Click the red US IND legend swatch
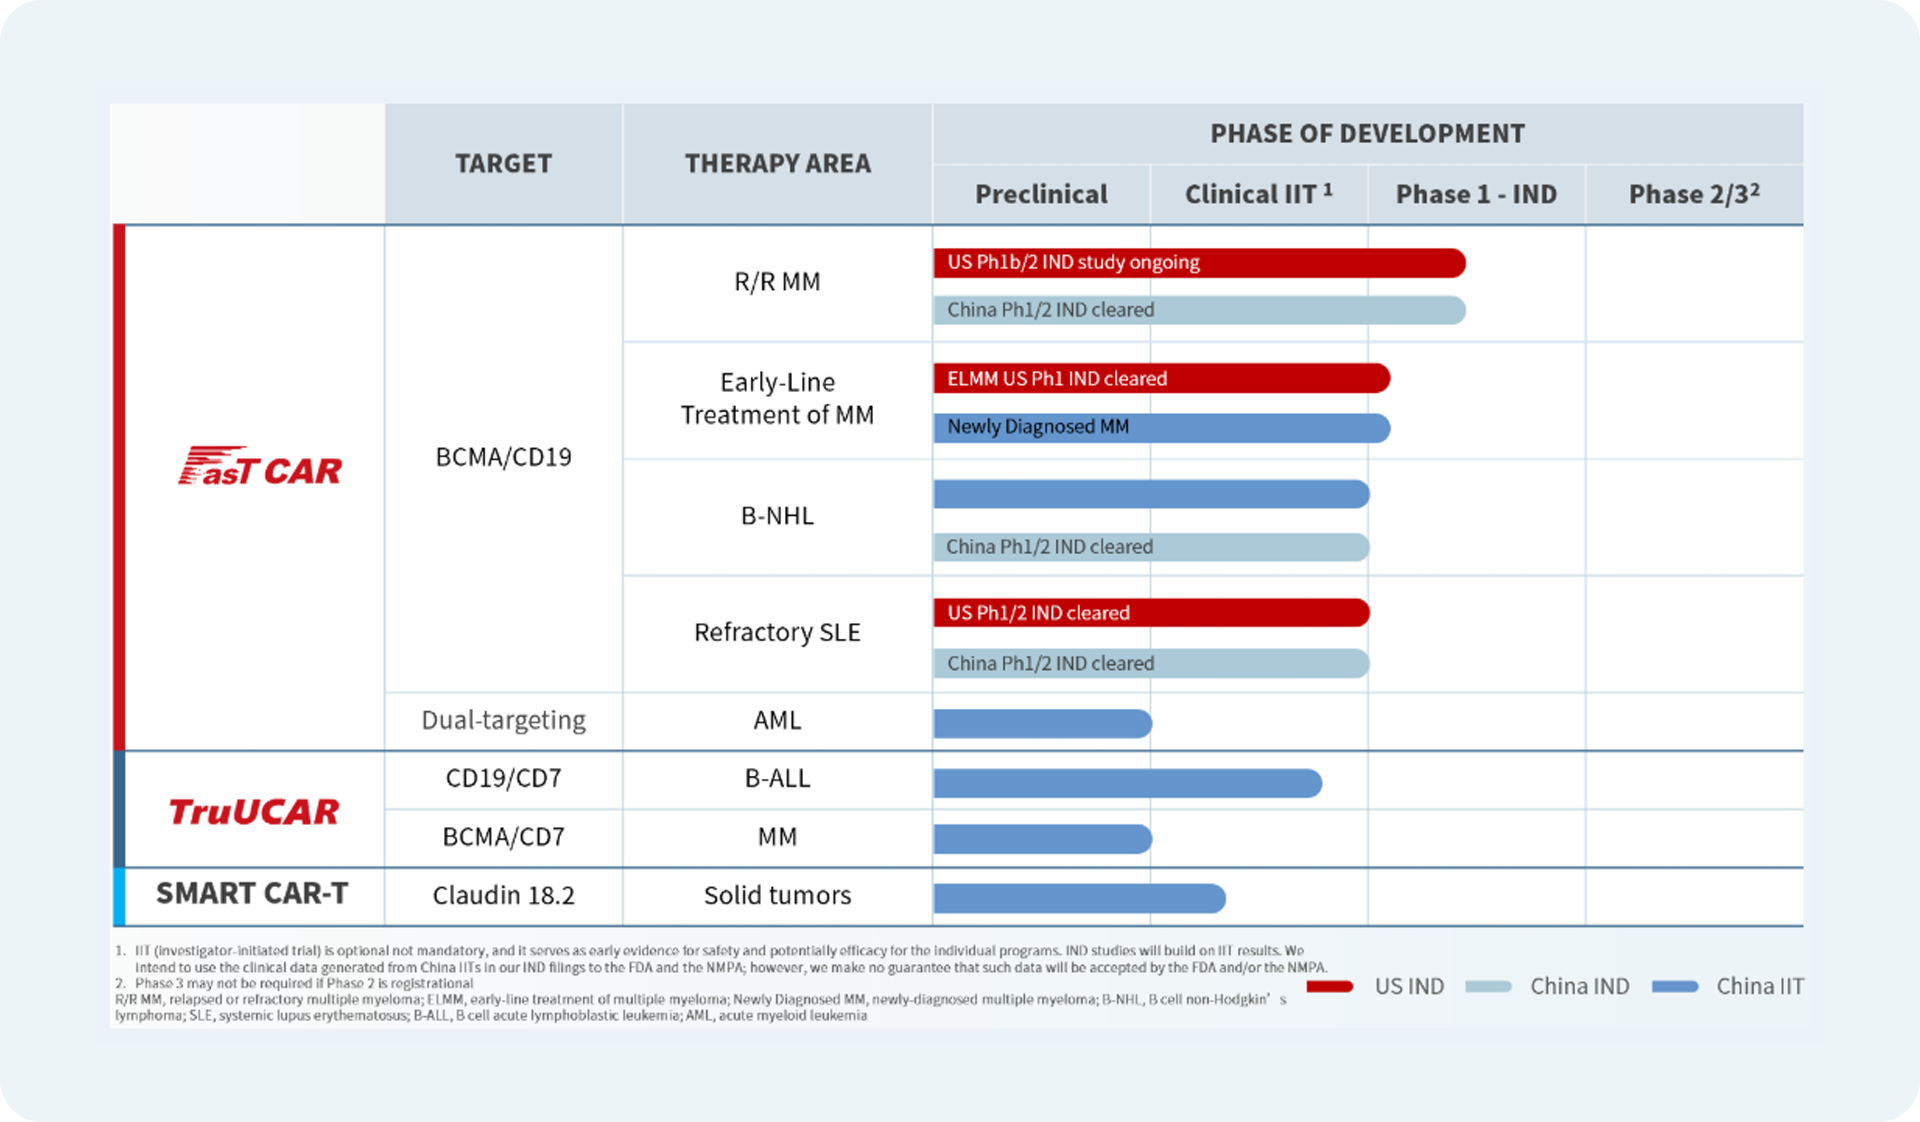This screenshot has height=1122, width=1920. tap(1330, 986)
